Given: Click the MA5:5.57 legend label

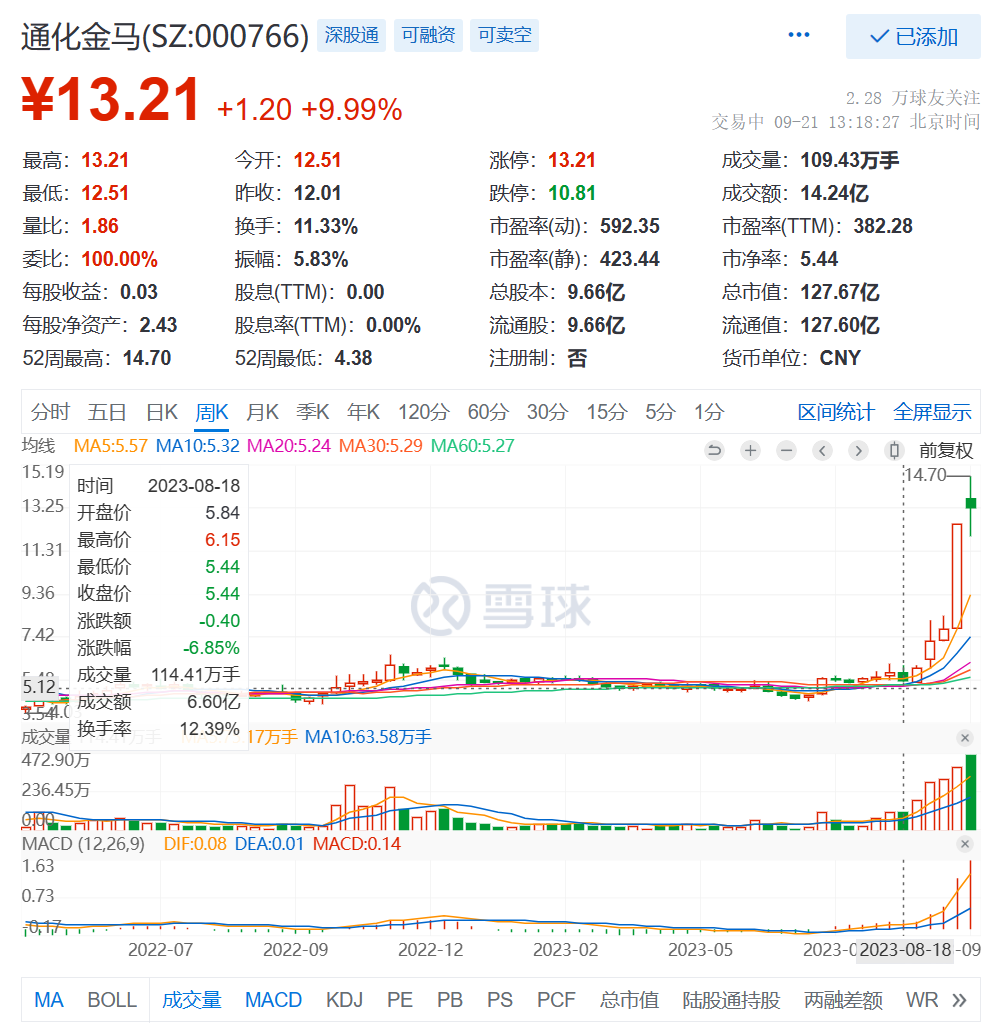Looking at the screenshot, I should pos(110,446).
